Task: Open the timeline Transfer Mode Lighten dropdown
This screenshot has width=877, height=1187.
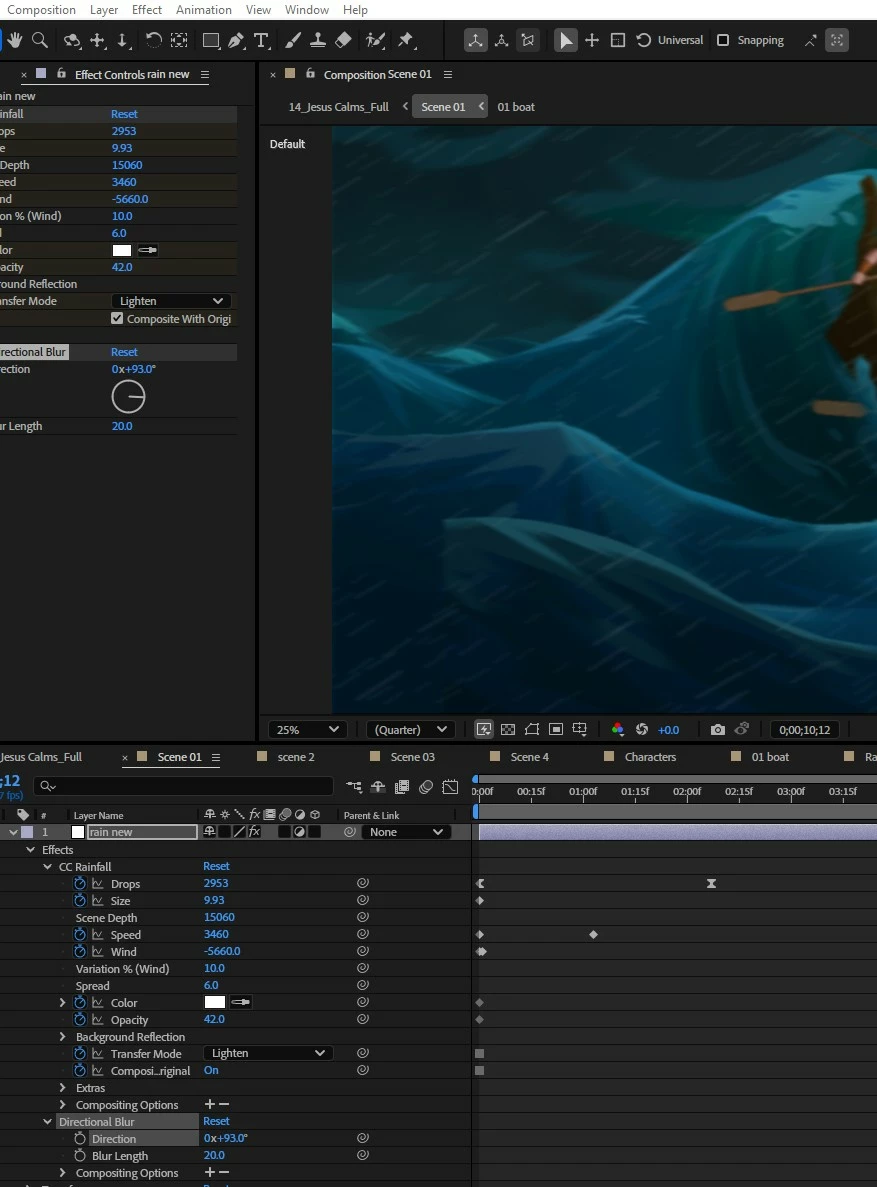Action: [268, 1053]
